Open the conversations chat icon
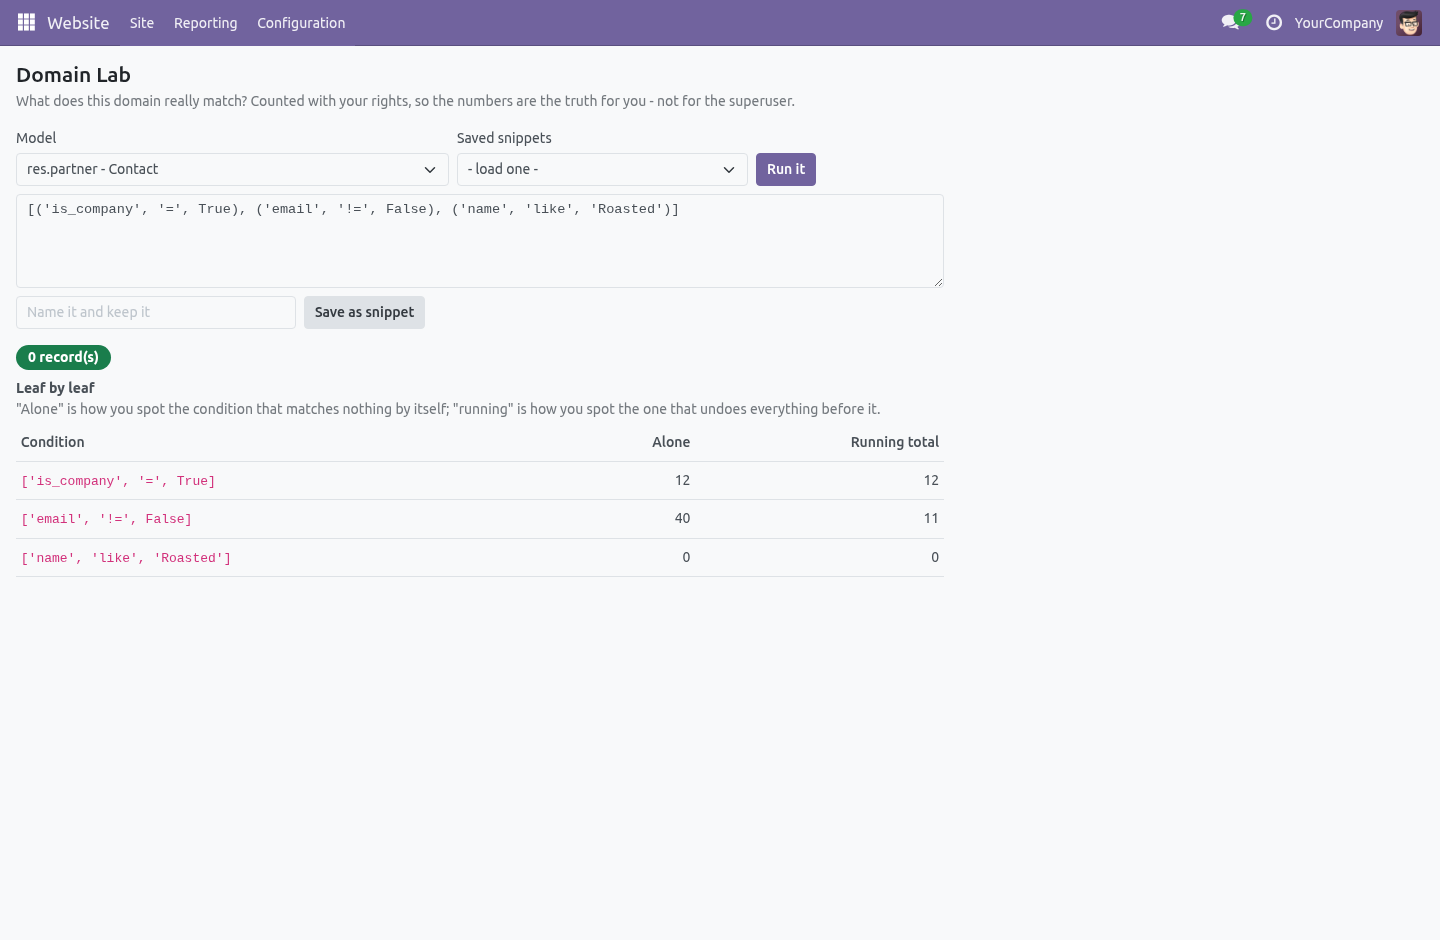This screenshot has height=940, width=1440. pyautogui.click(x=1230, y=22)
